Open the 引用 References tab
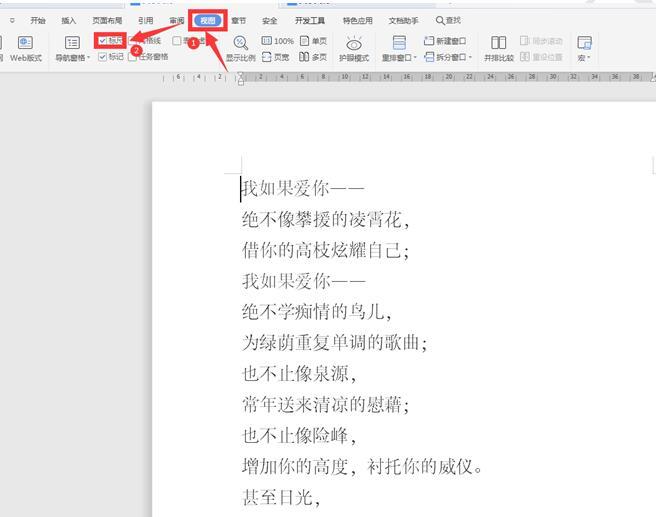Image resolution: width=656 pixels, height=517 pixels. pos(146,20)
